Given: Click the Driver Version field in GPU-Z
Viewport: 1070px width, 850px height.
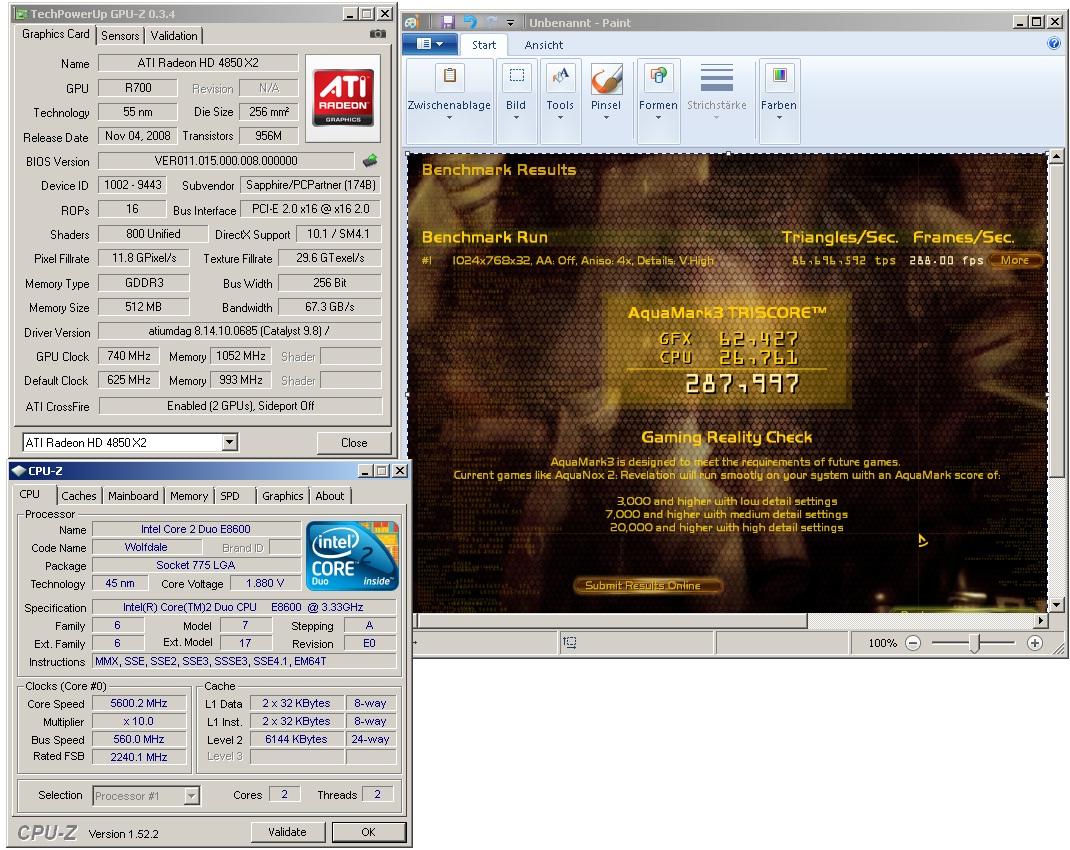Looking at the screenshot, I should pos(240,332).
